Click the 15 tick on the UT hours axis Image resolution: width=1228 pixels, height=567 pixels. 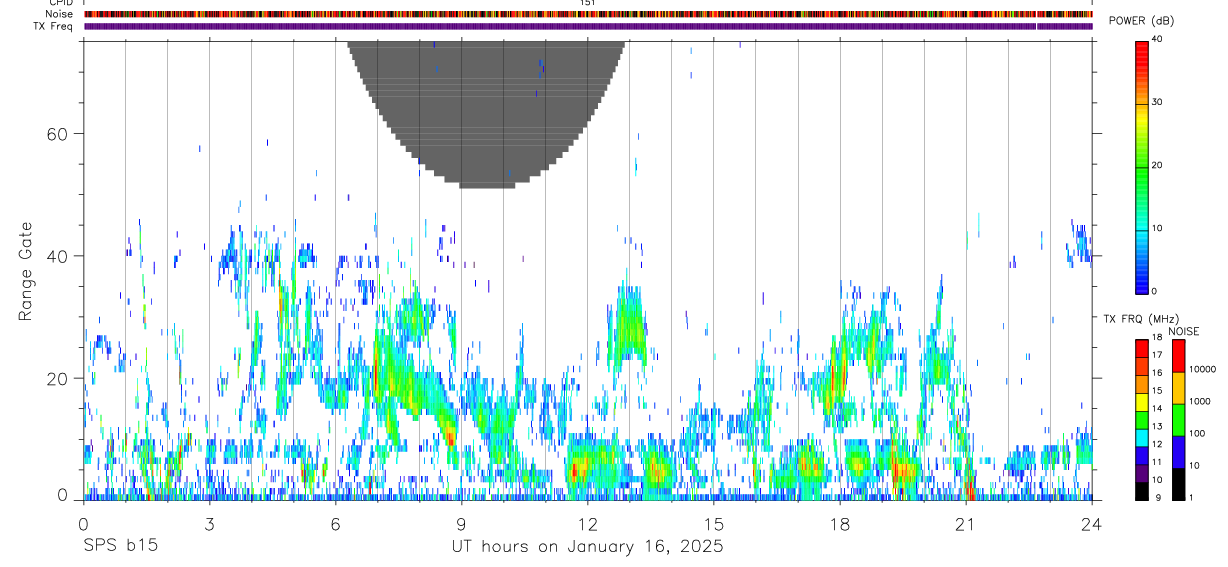click(713, 523)
